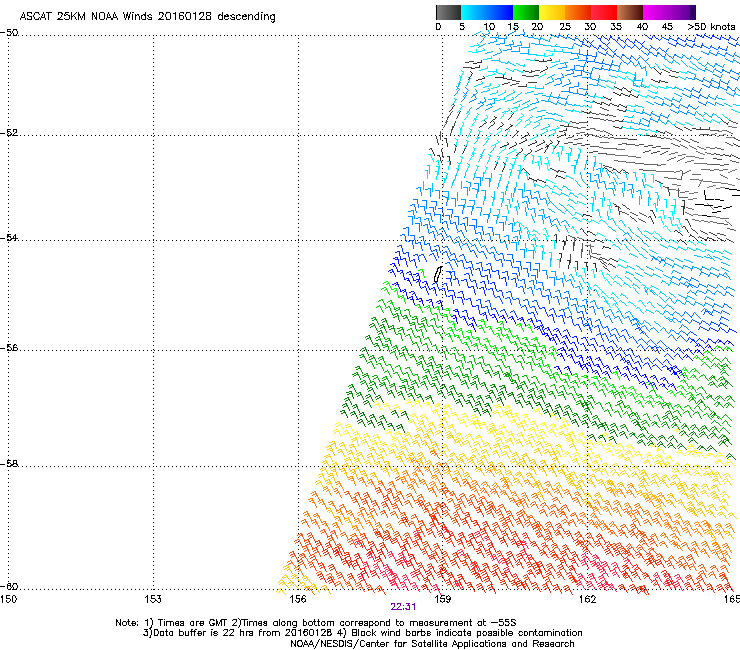
Task: Click the "40" label under the color bar
Action: click(x=642, y=26)
